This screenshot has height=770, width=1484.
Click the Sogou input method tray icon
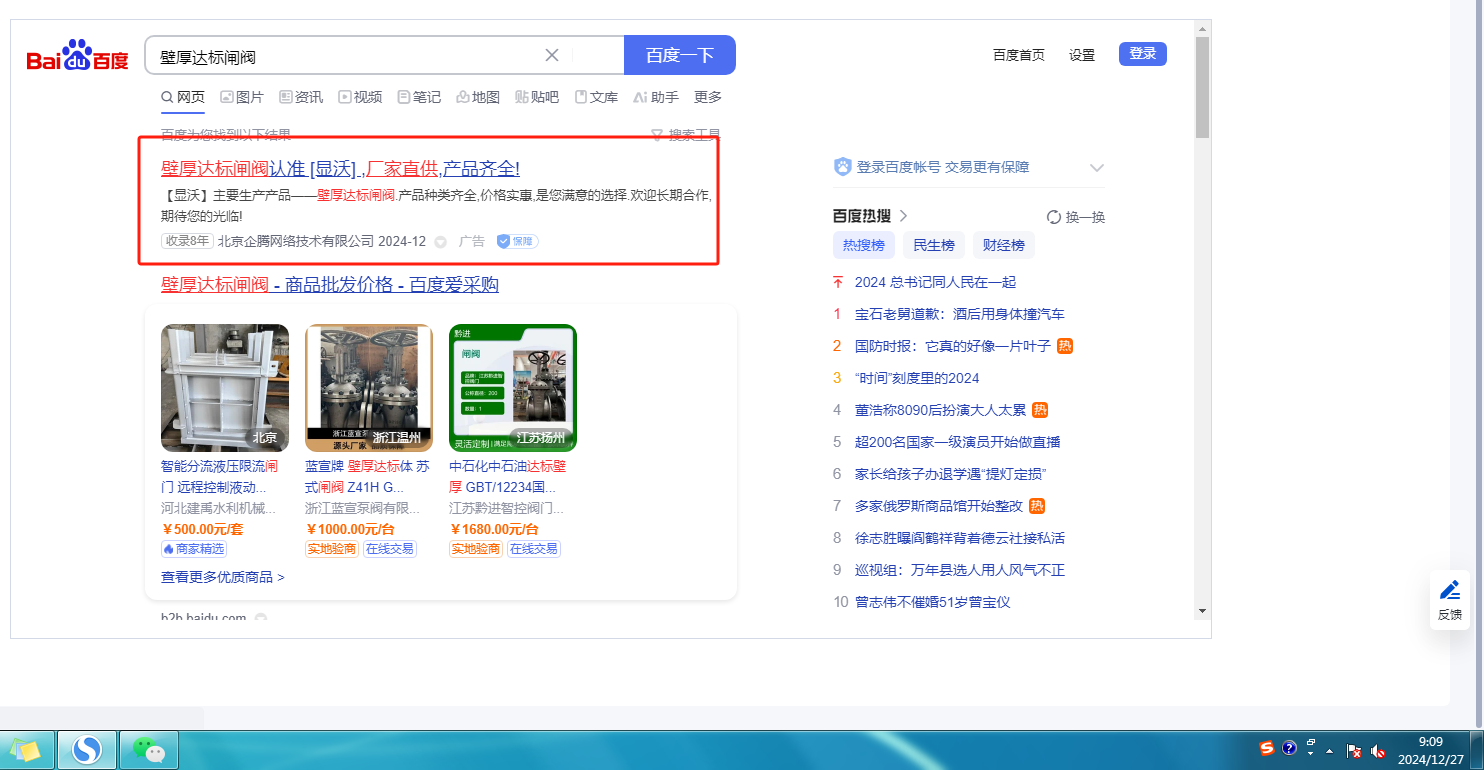(1267, 748)
